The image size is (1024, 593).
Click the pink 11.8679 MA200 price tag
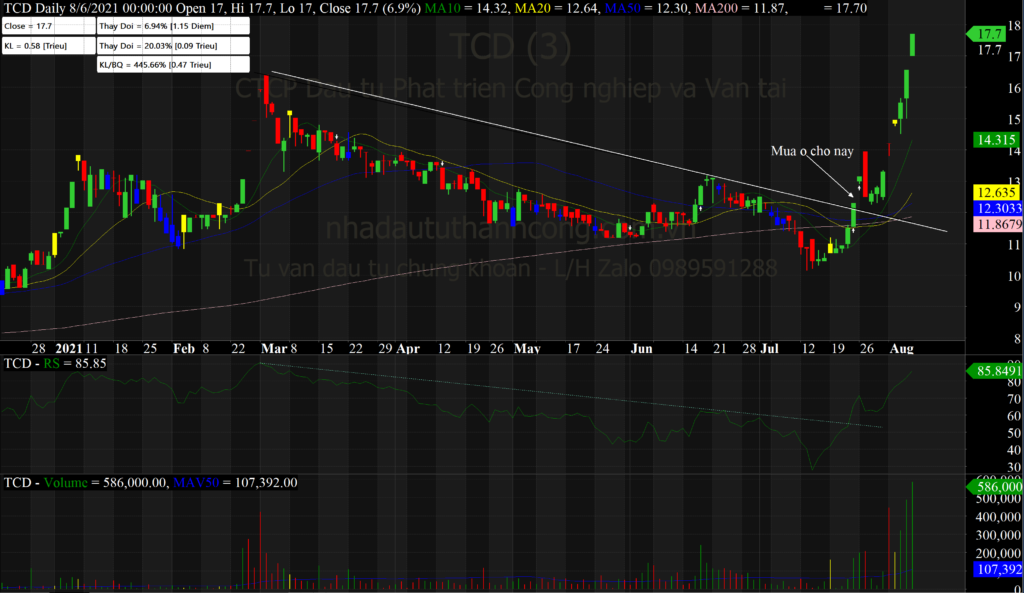click(996, 225)
